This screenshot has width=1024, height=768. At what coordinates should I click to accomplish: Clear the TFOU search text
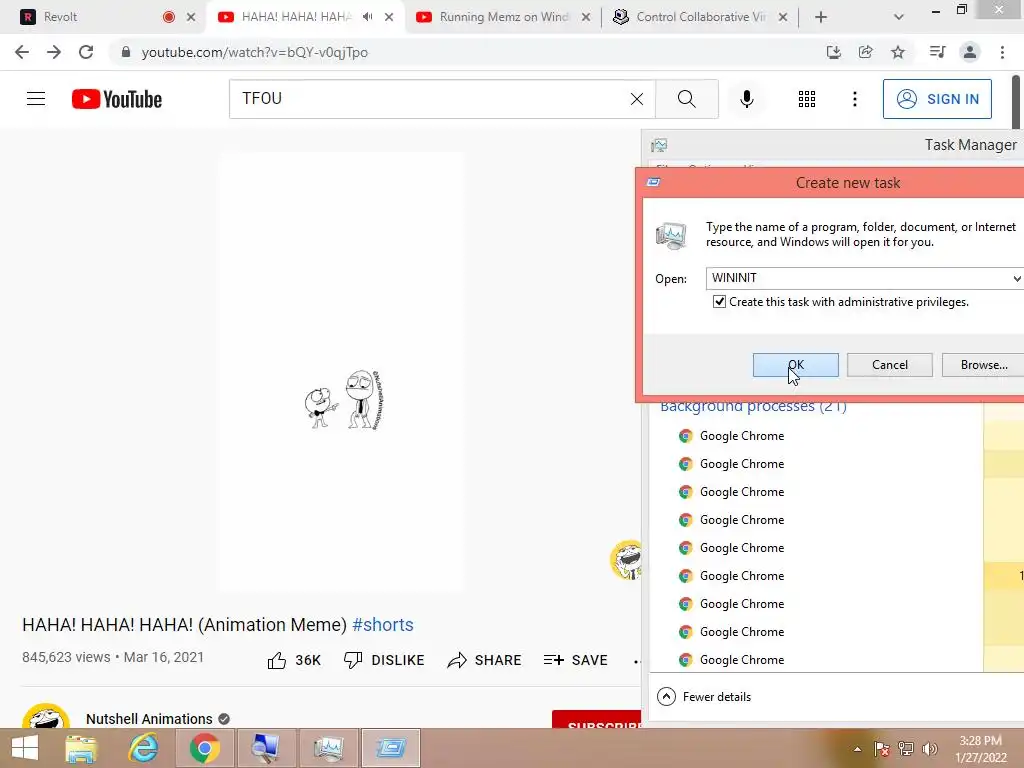pos(637,99)
